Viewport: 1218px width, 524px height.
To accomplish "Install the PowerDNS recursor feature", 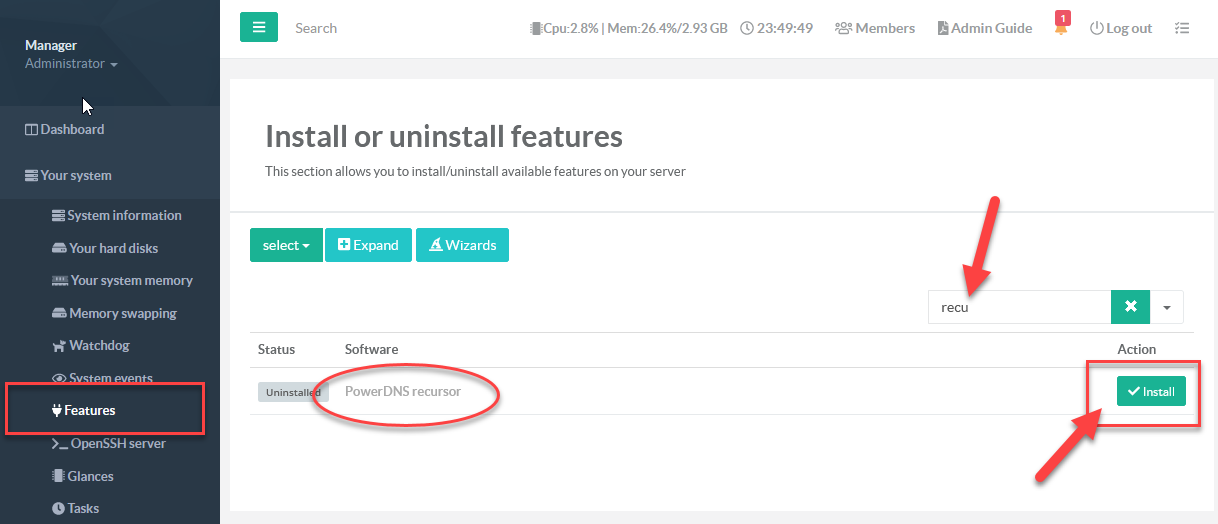I will (1151, 391).
